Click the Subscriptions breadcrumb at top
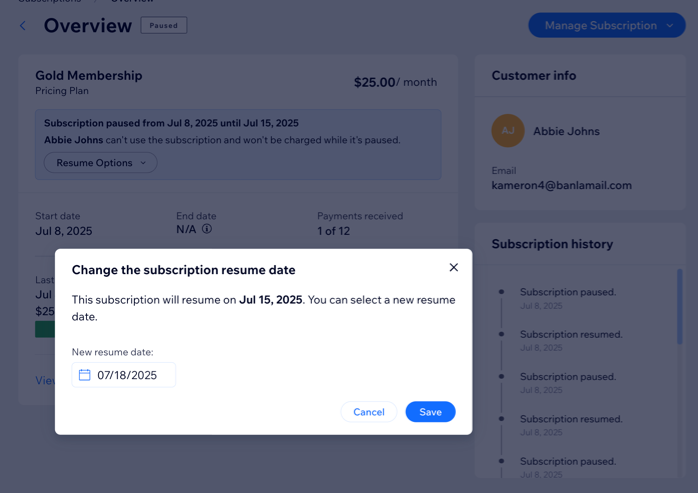Image resolution: width=698 pixels, height=493 pixels. coord(50,2)
